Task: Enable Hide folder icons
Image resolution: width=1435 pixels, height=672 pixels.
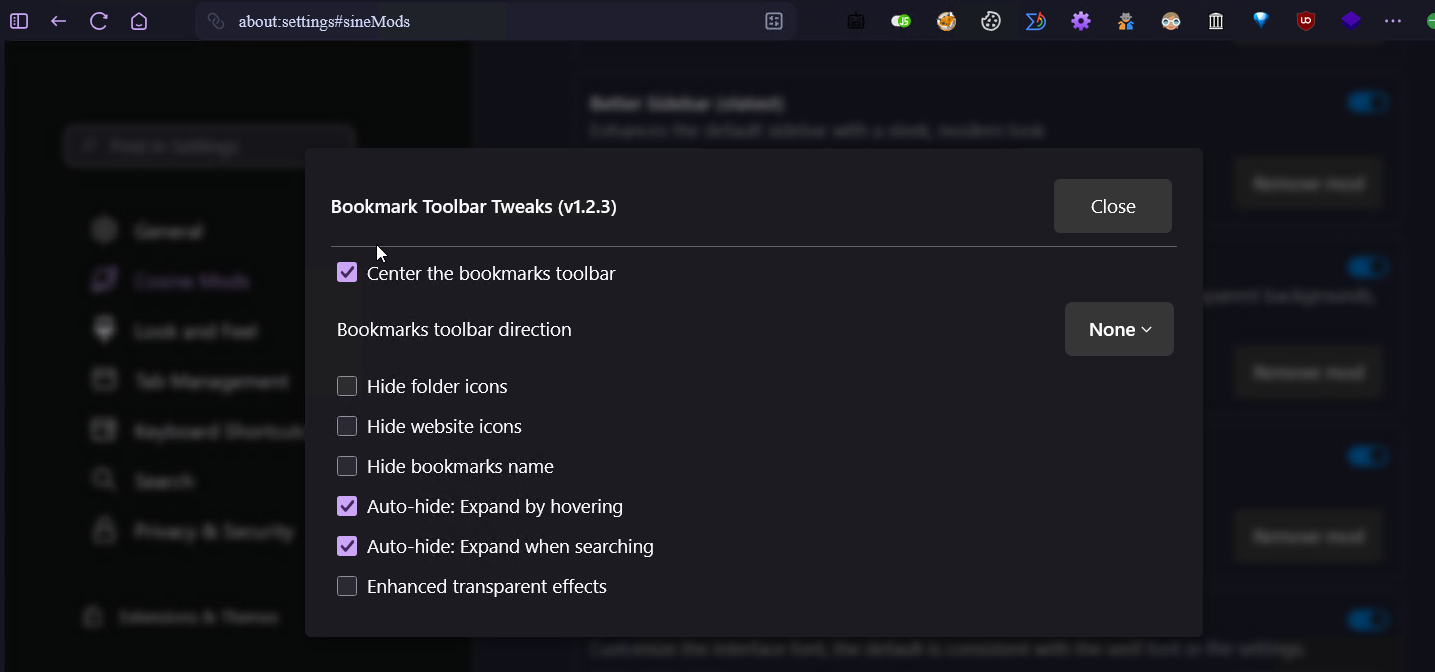Action: coord(346,385)
